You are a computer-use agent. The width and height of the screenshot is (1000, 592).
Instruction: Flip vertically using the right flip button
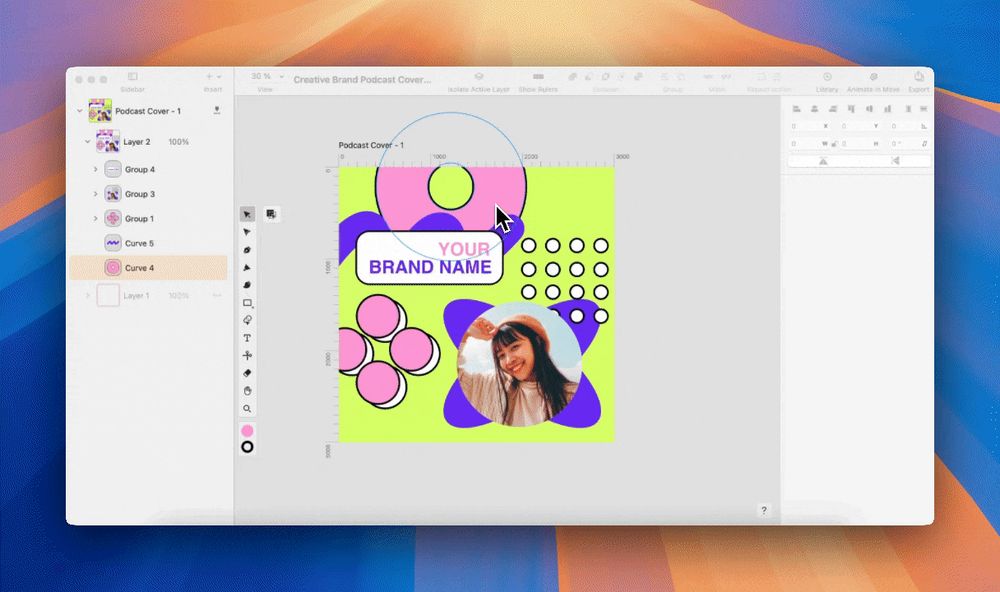tap(895, 161)
